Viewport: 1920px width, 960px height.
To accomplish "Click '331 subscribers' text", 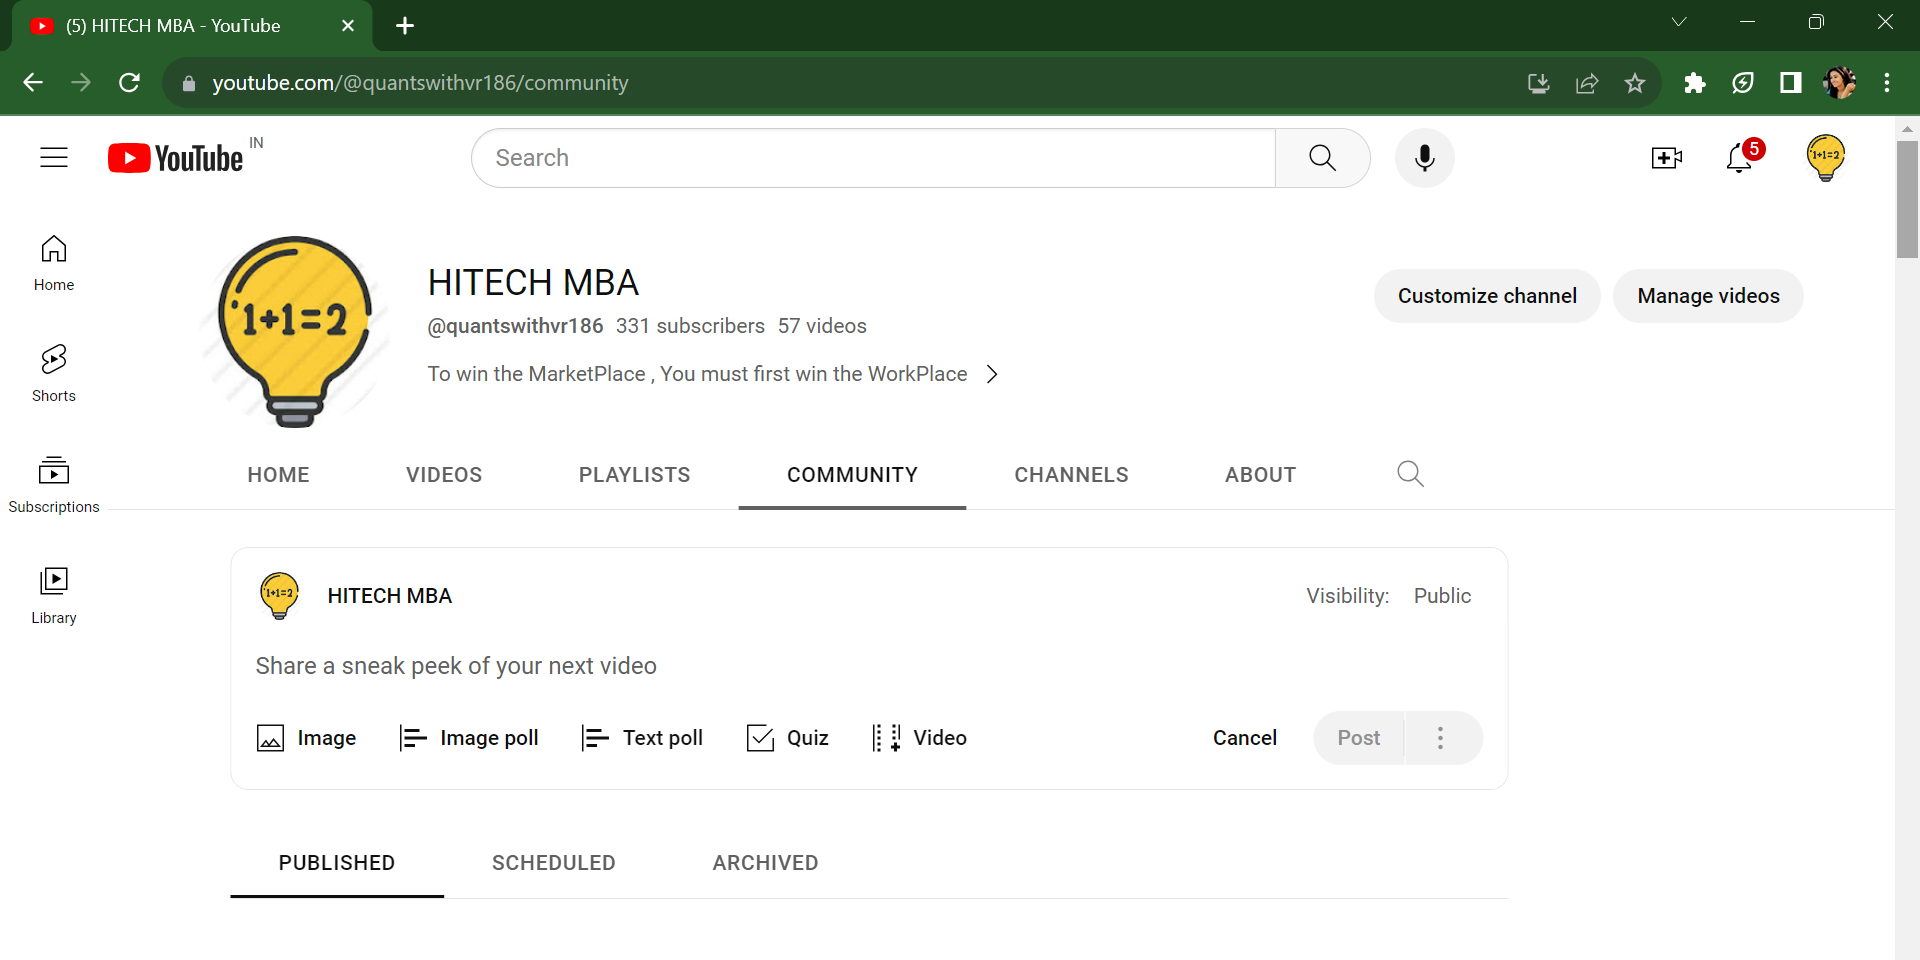I will (690, 326).
